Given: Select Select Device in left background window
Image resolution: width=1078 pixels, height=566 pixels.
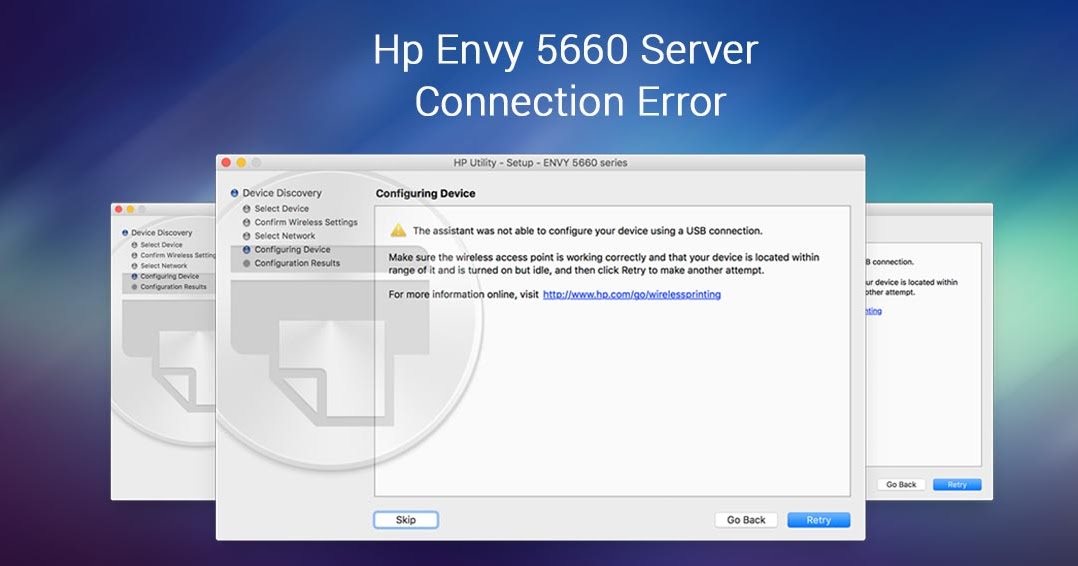Looking at the screenshot, I should (x=157, y=245).
